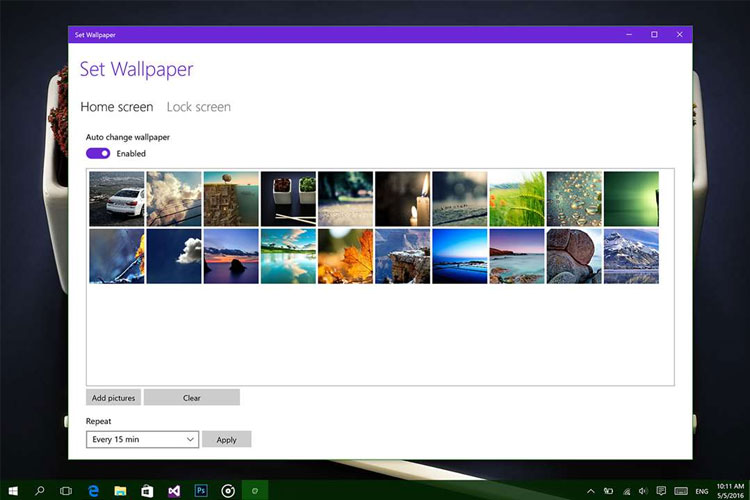Screen dimensions: 750x500
Task: Apply the repeat interval setting
Action: pos(226,439)
